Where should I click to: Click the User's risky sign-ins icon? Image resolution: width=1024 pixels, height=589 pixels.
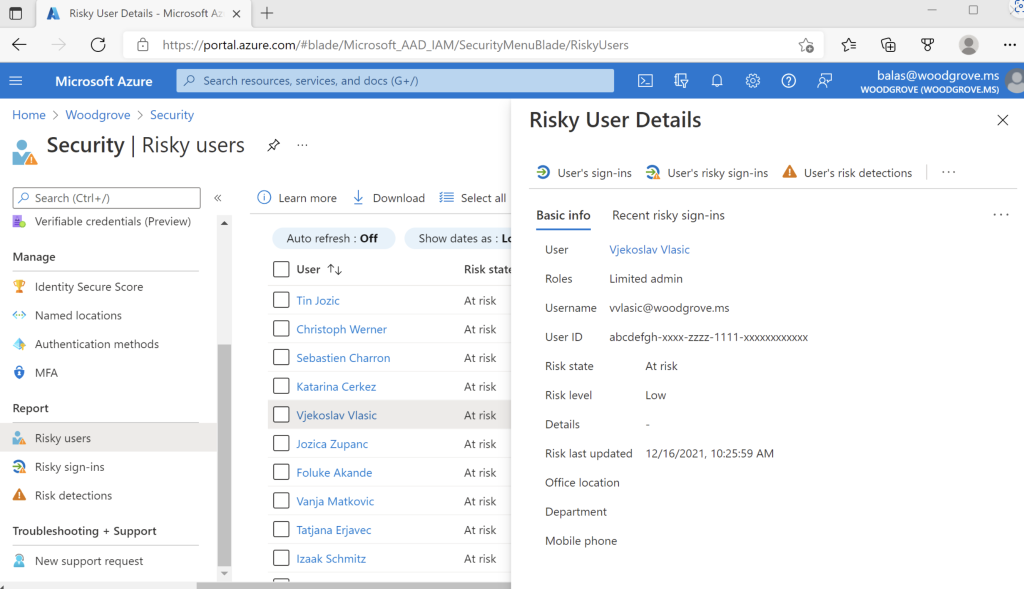[653, 172]
